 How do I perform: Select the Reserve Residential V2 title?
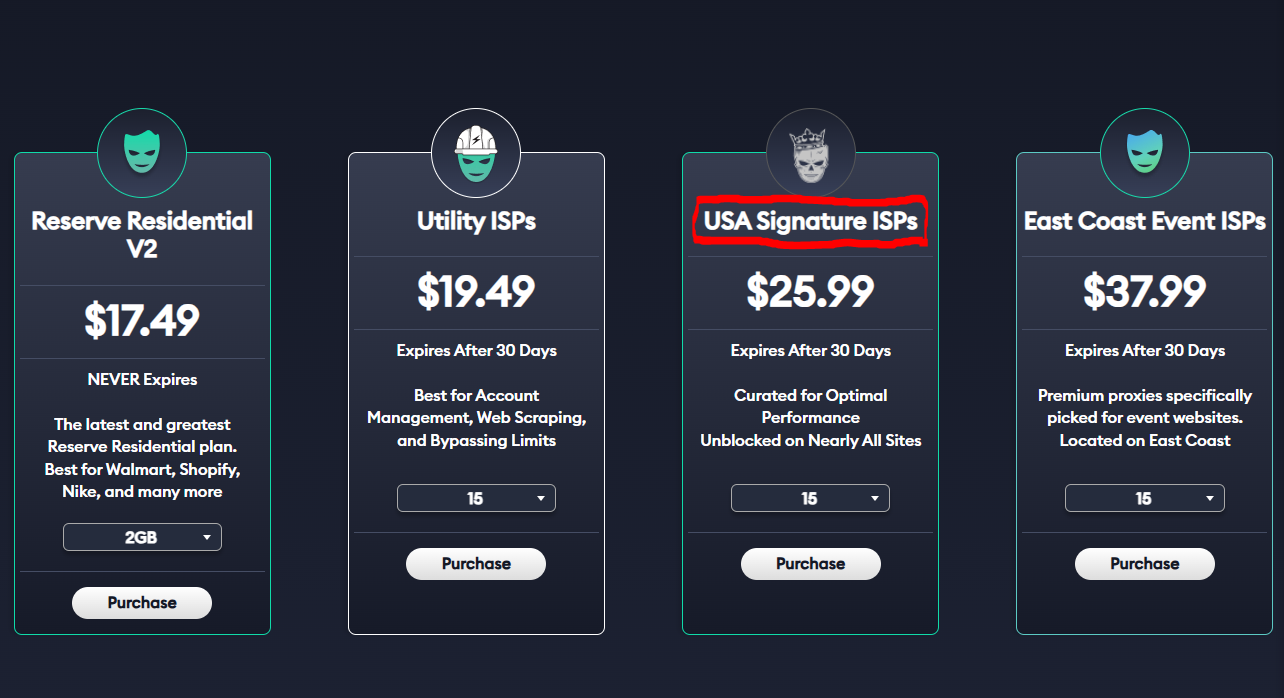(x=142, y=235)
